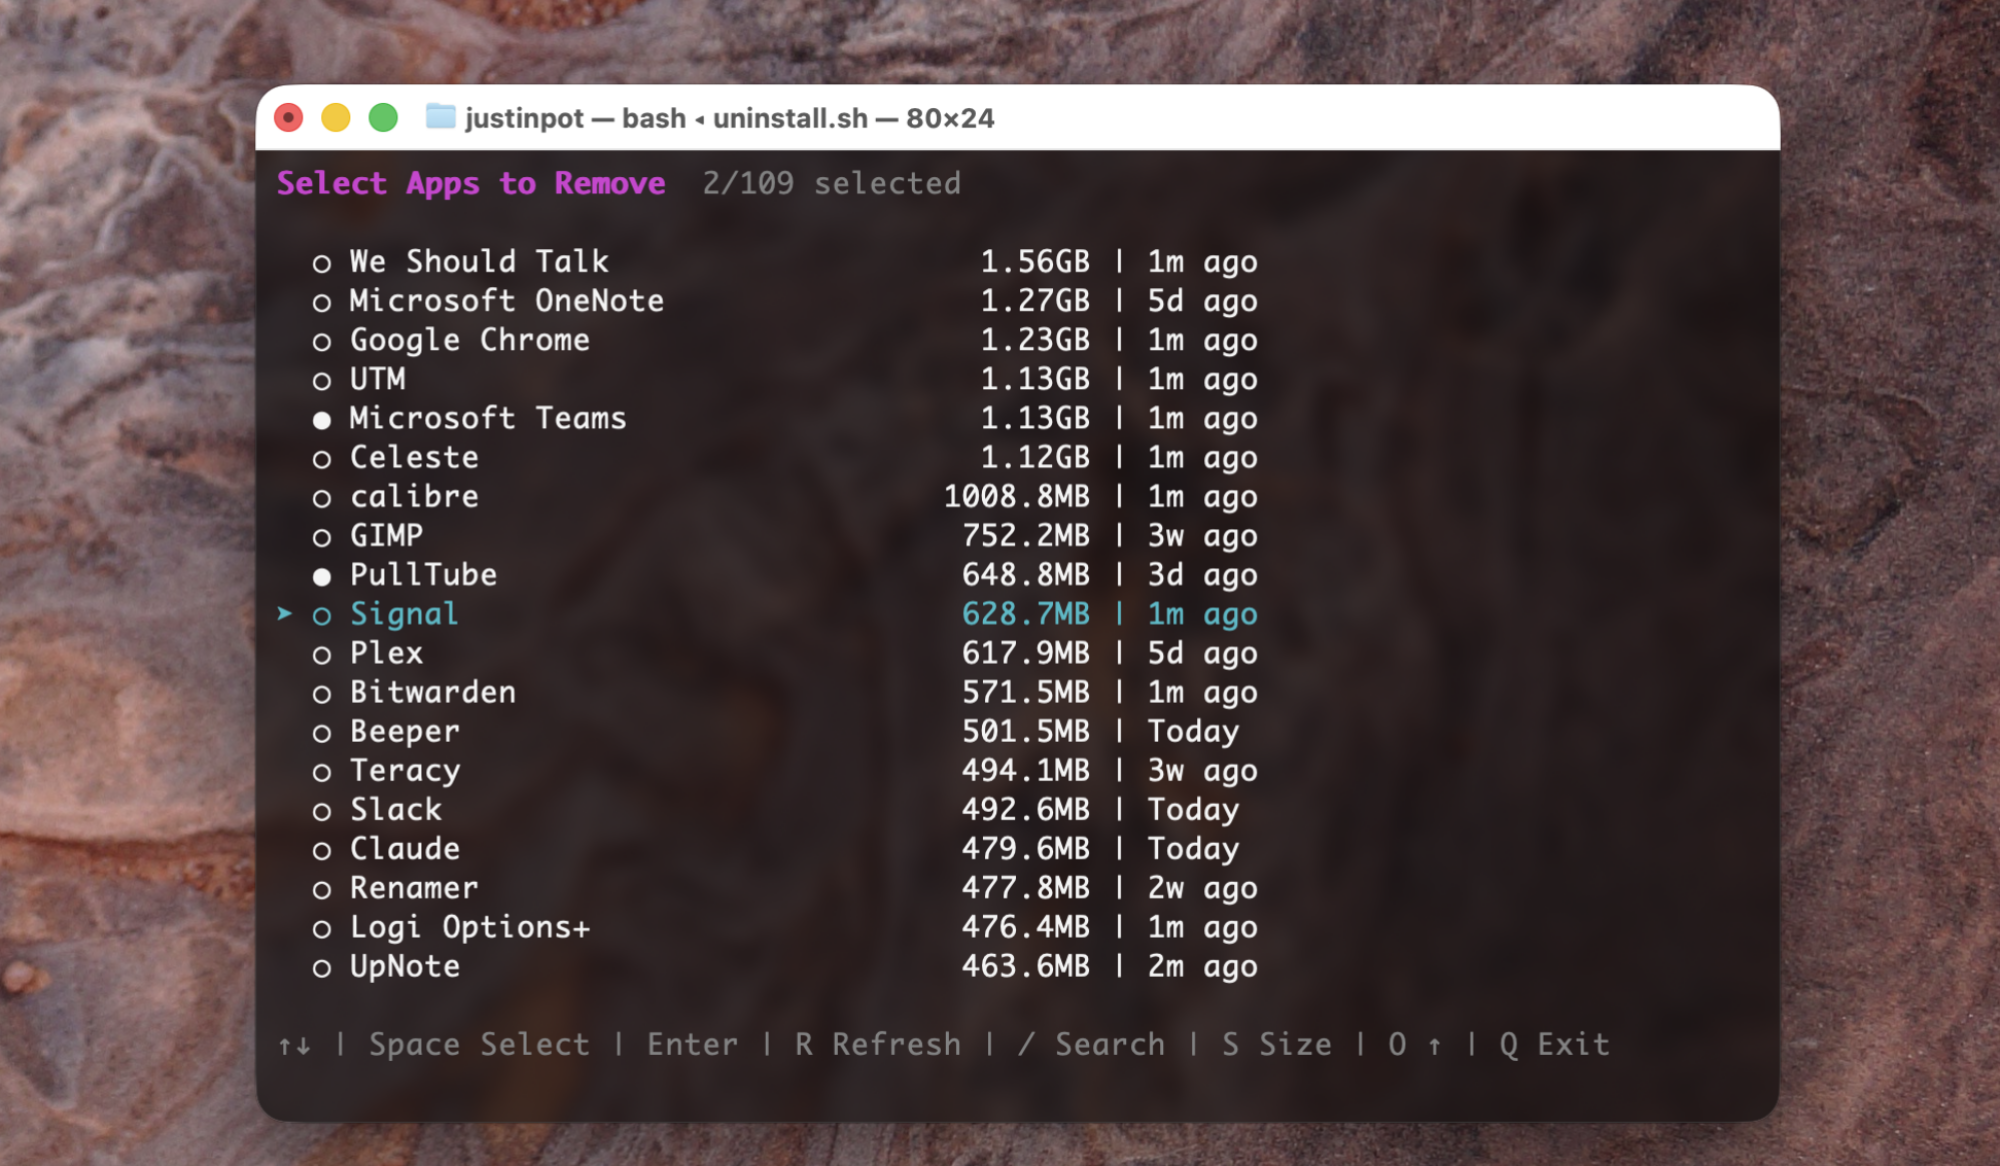
Task: Click the Claude app name
Action: tap(405, 848)
